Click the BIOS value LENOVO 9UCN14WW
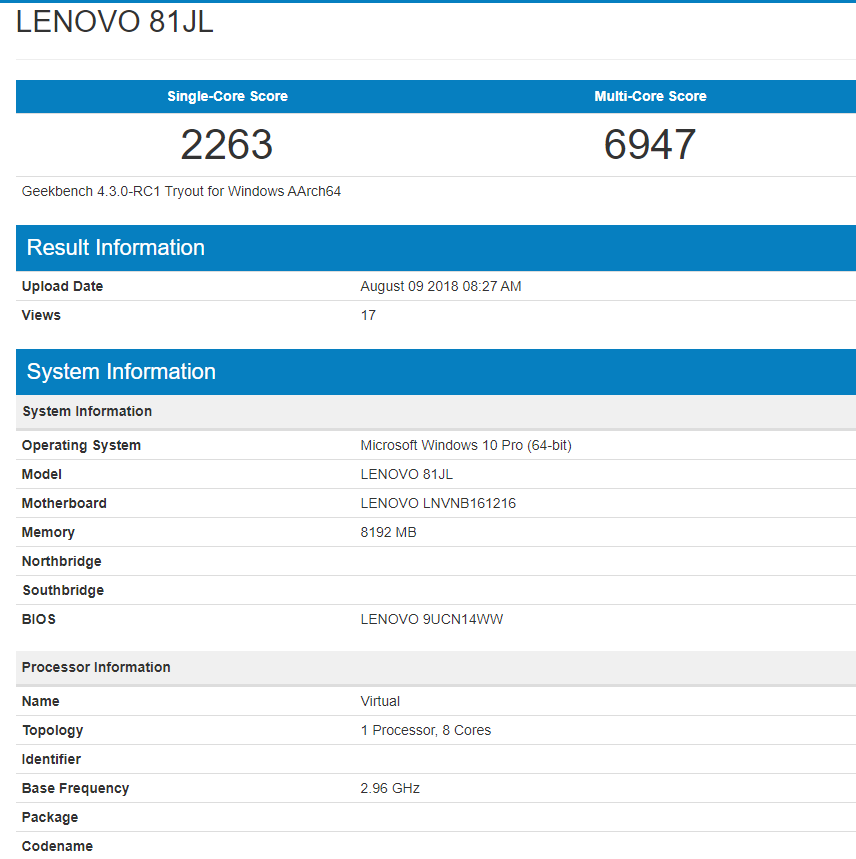Viewport: 856px width, 859px height. (x=431, y=619)
